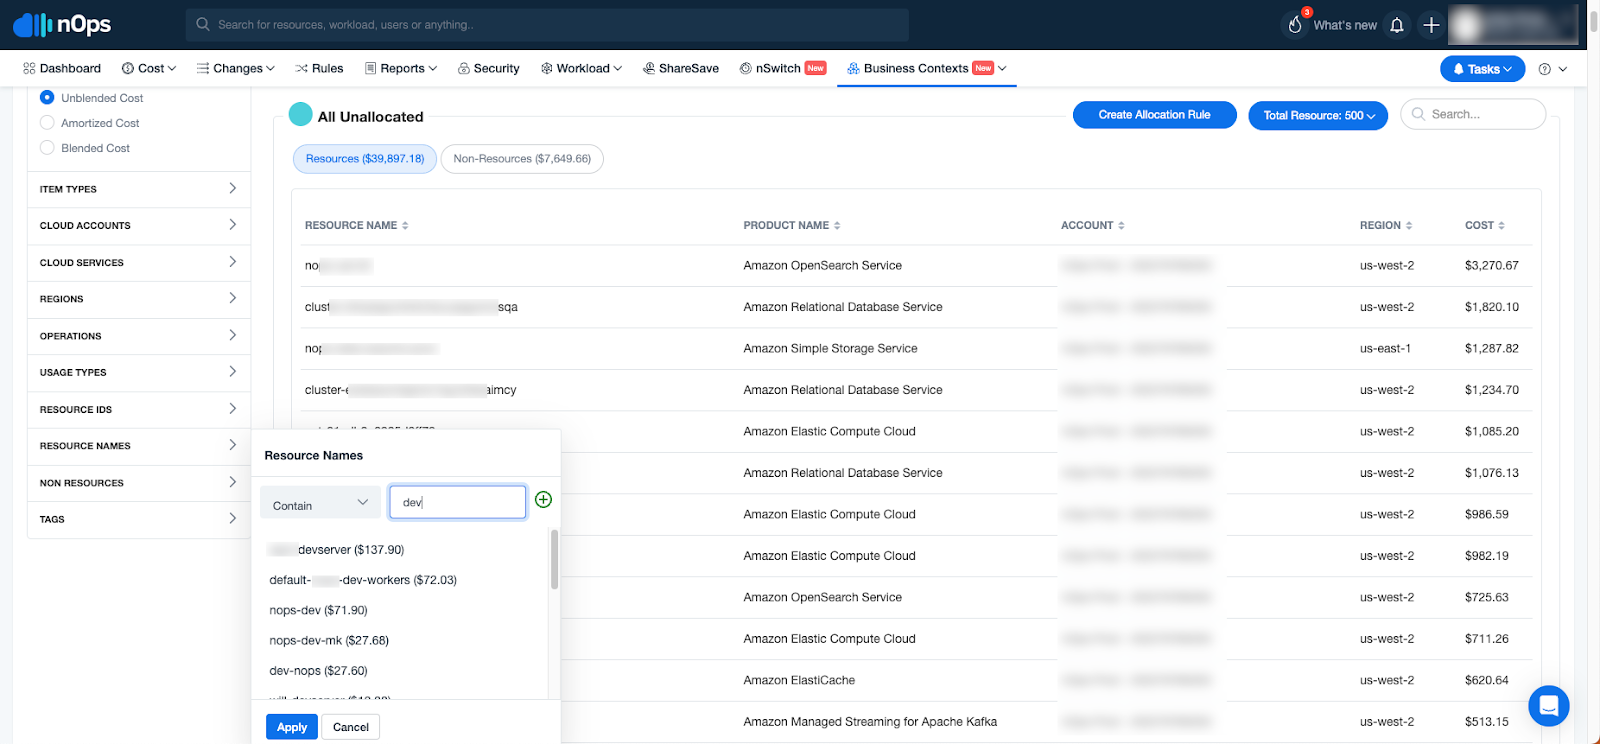This screenshot has width=1600, height=744.
Task: Select the Amortized Cost radio button
Action: click(x=47, y=123)
